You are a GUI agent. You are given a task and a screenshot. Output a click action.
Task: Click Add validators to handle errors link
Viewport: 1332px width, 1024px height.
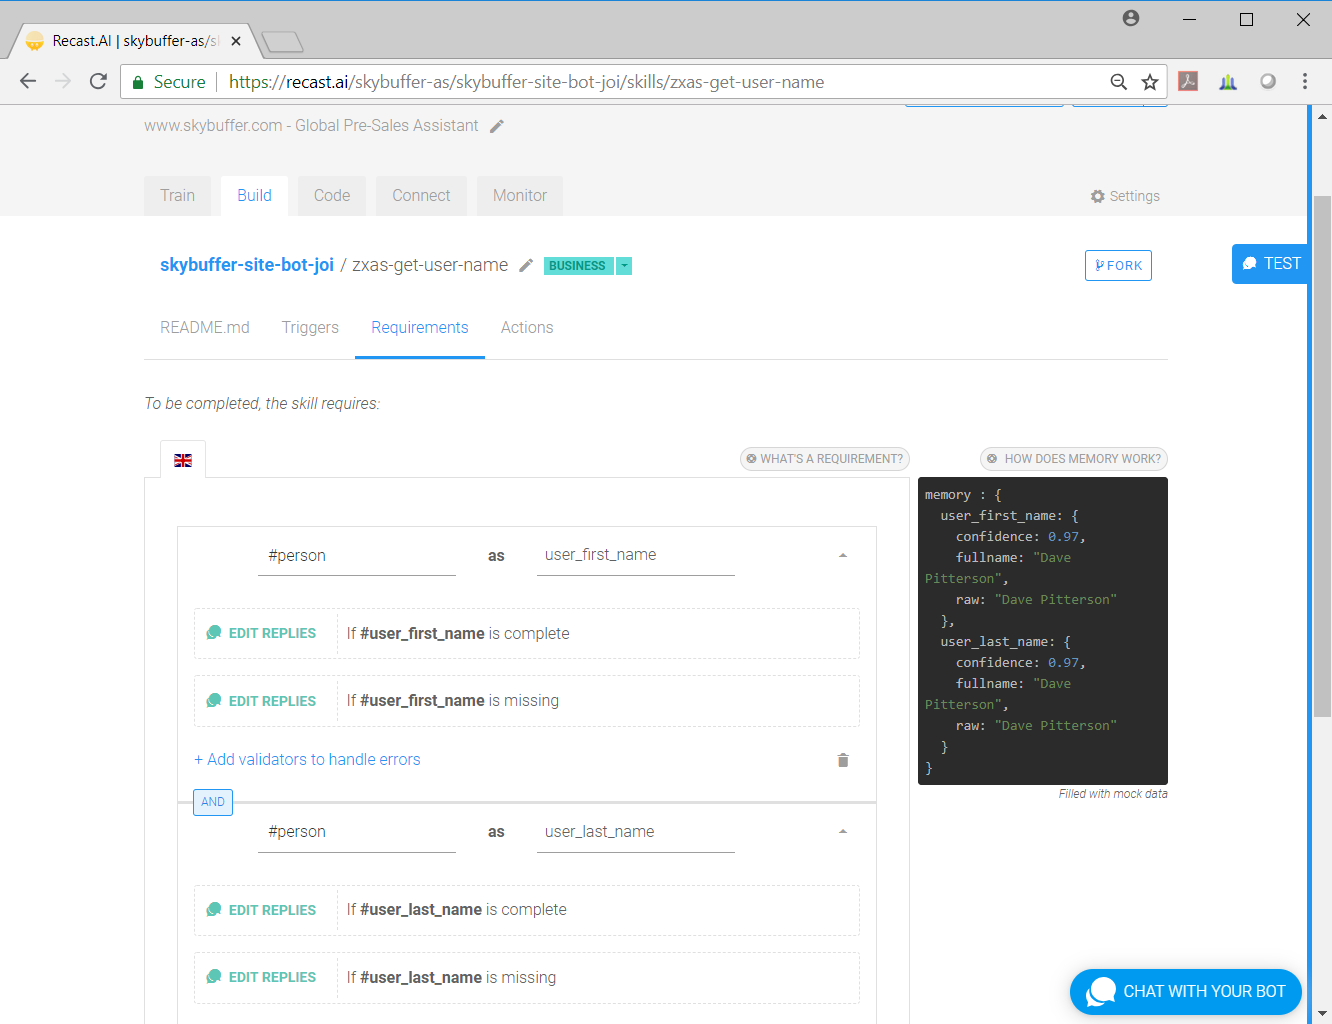pyautogui.click(x=307, y=760)
